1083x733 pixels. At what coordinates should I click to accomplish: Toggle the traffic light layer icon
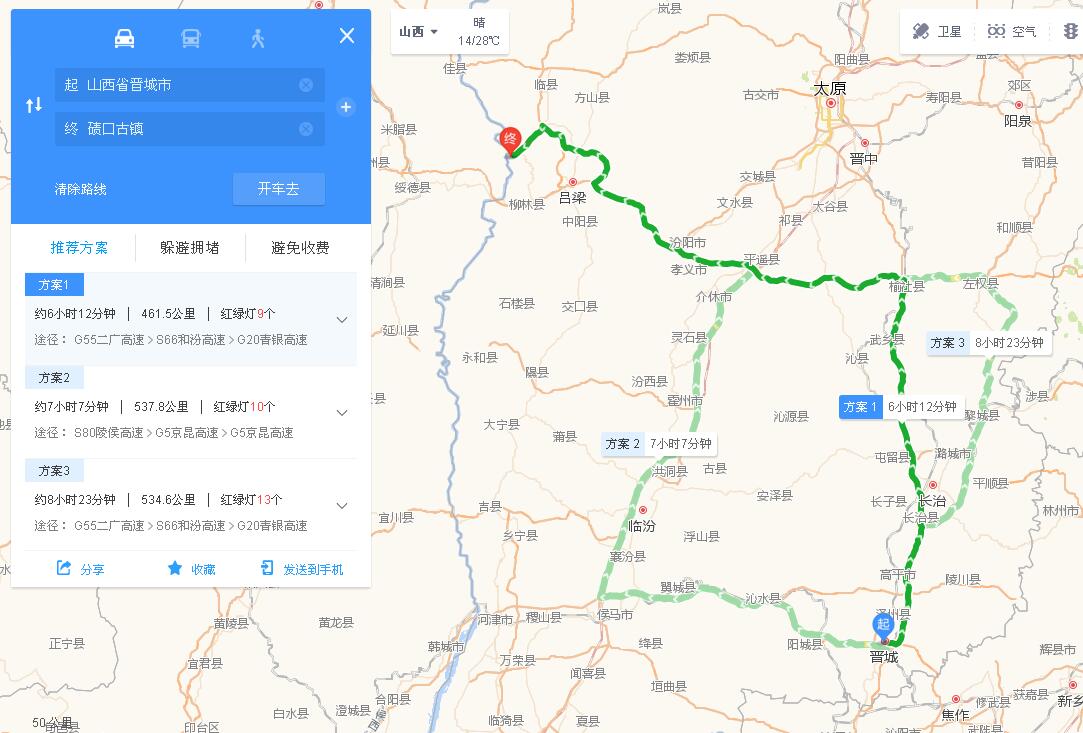pyautogui.click(x=1071, y=31)
